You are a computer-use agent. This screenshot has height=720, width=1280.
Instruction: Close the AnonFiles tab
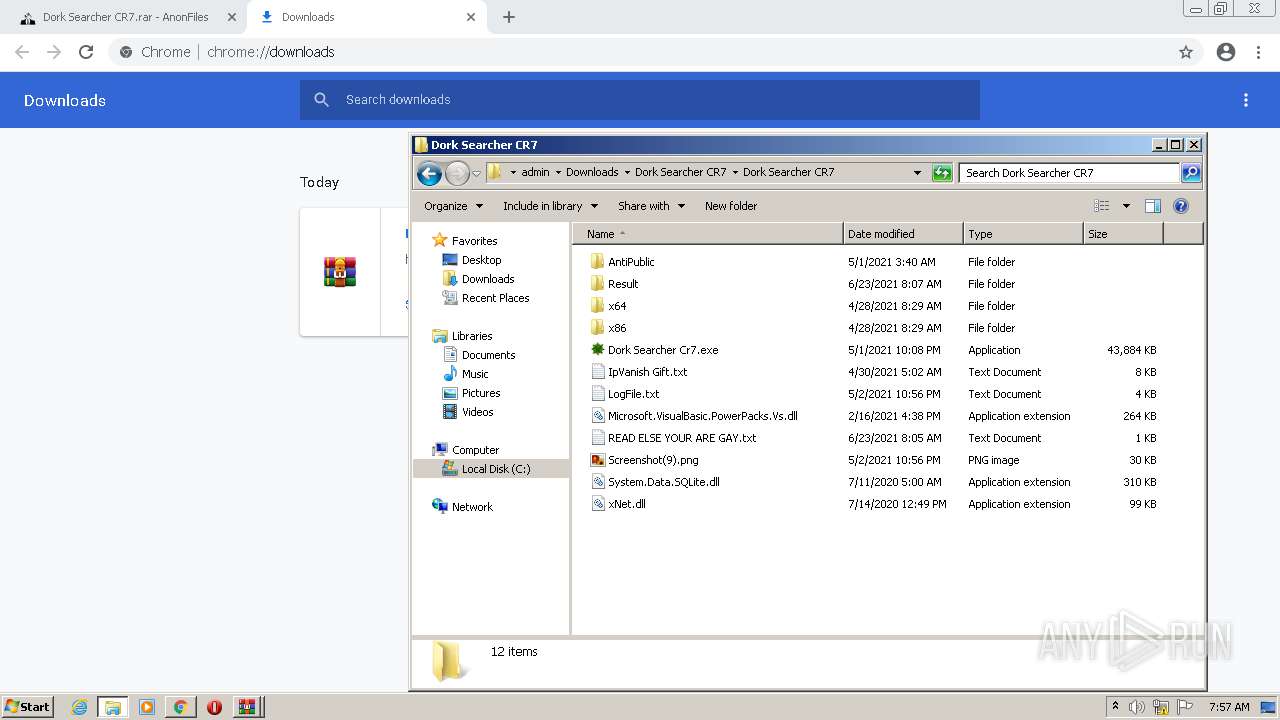tap(232, 17)
